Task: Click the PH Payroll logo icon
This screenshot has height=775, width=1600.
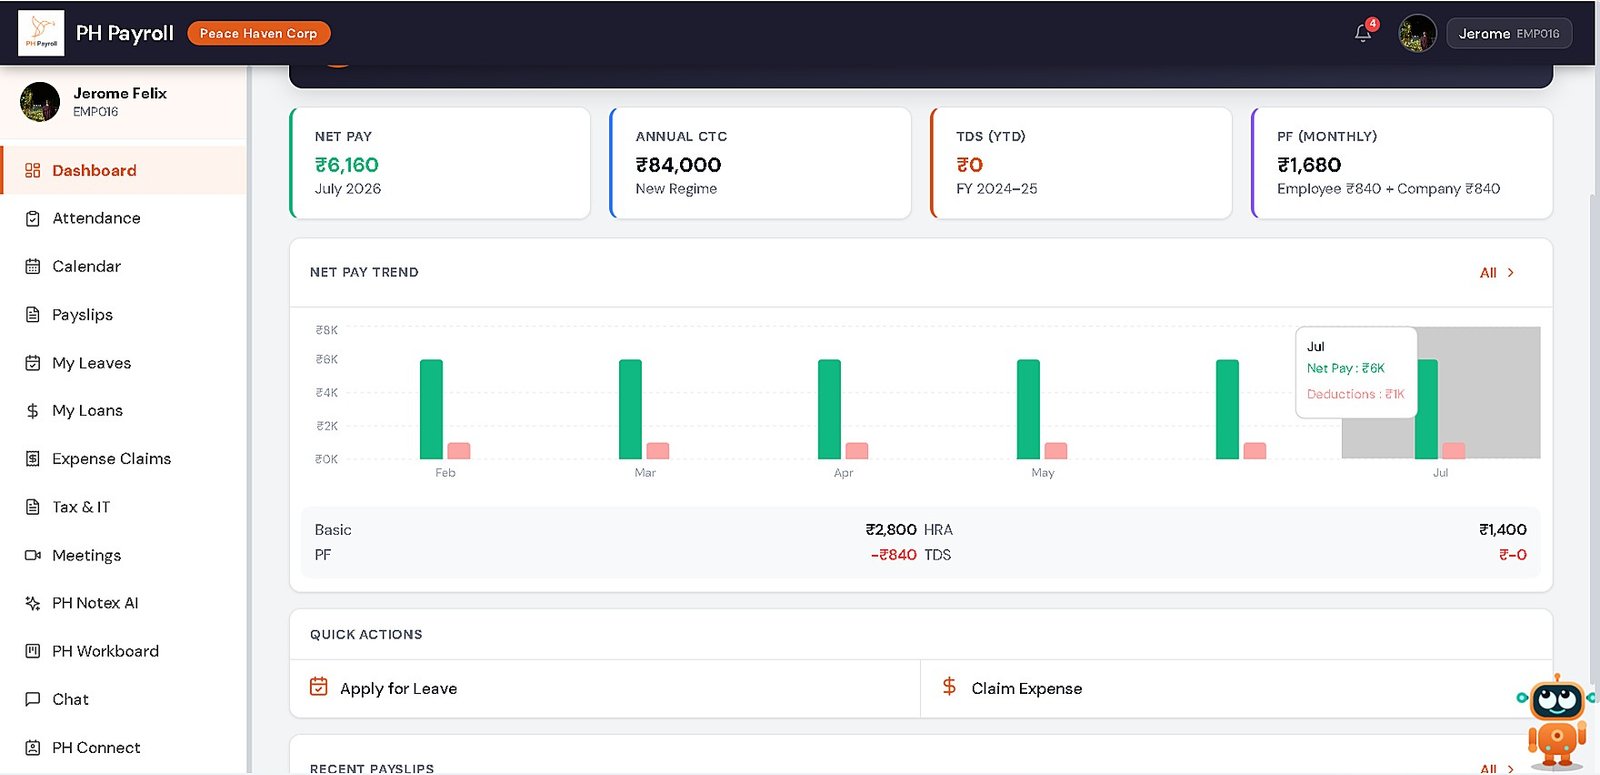Action: 41,33
